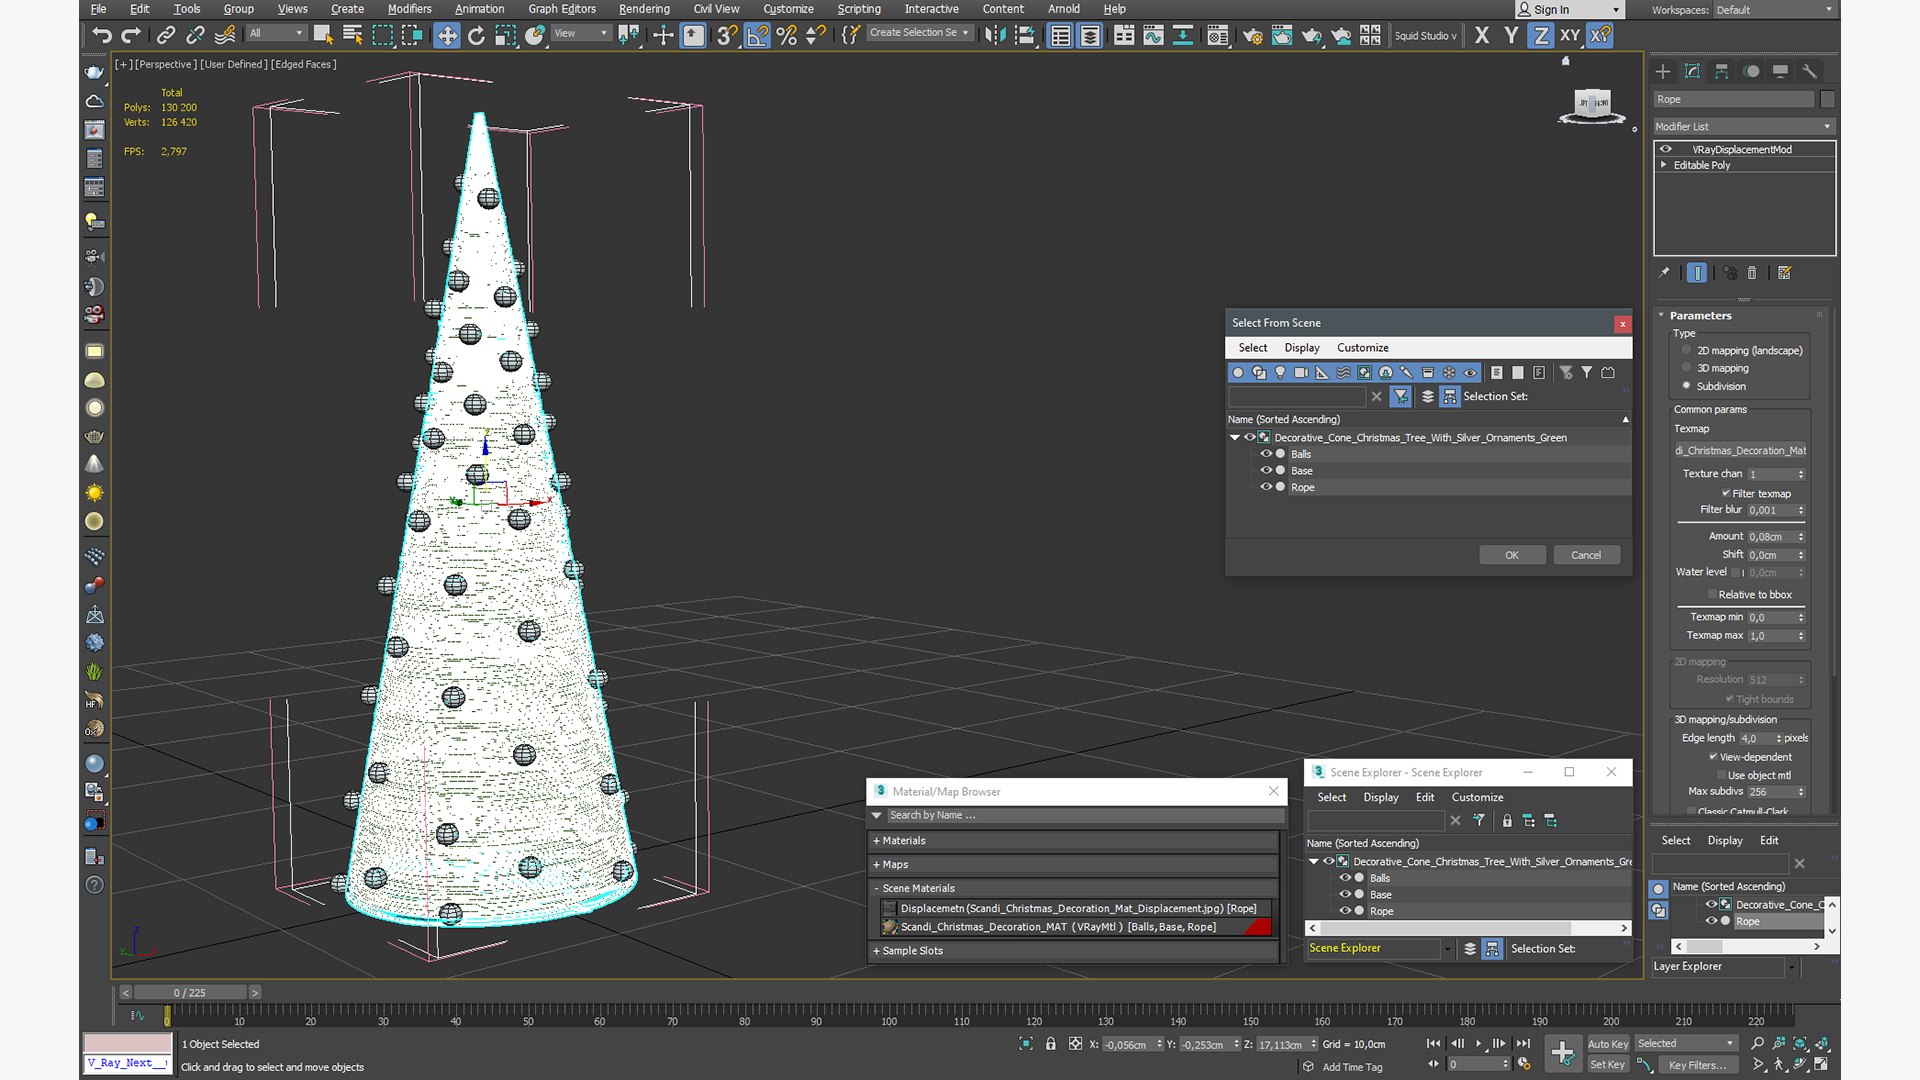Screen dimensions: 1920x1080
Task: Click the Redo arrow in main toolbar
Action: pyautogui.click(x=131, y=35)
